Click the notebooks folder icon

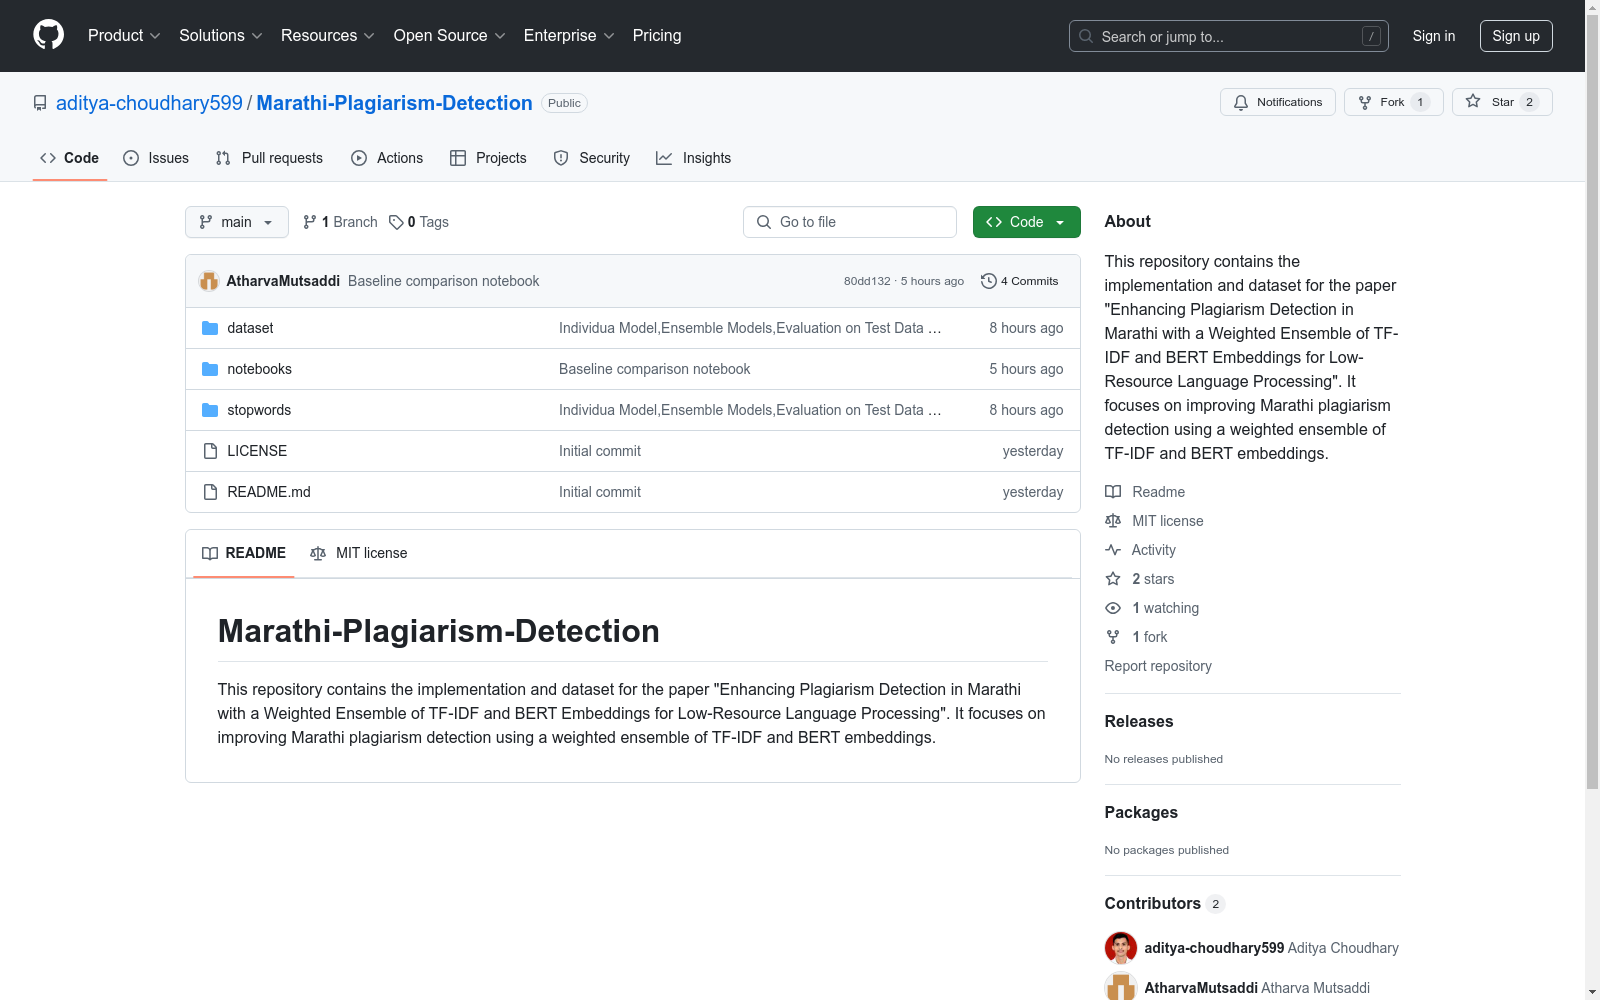click(x=210, y=369)
